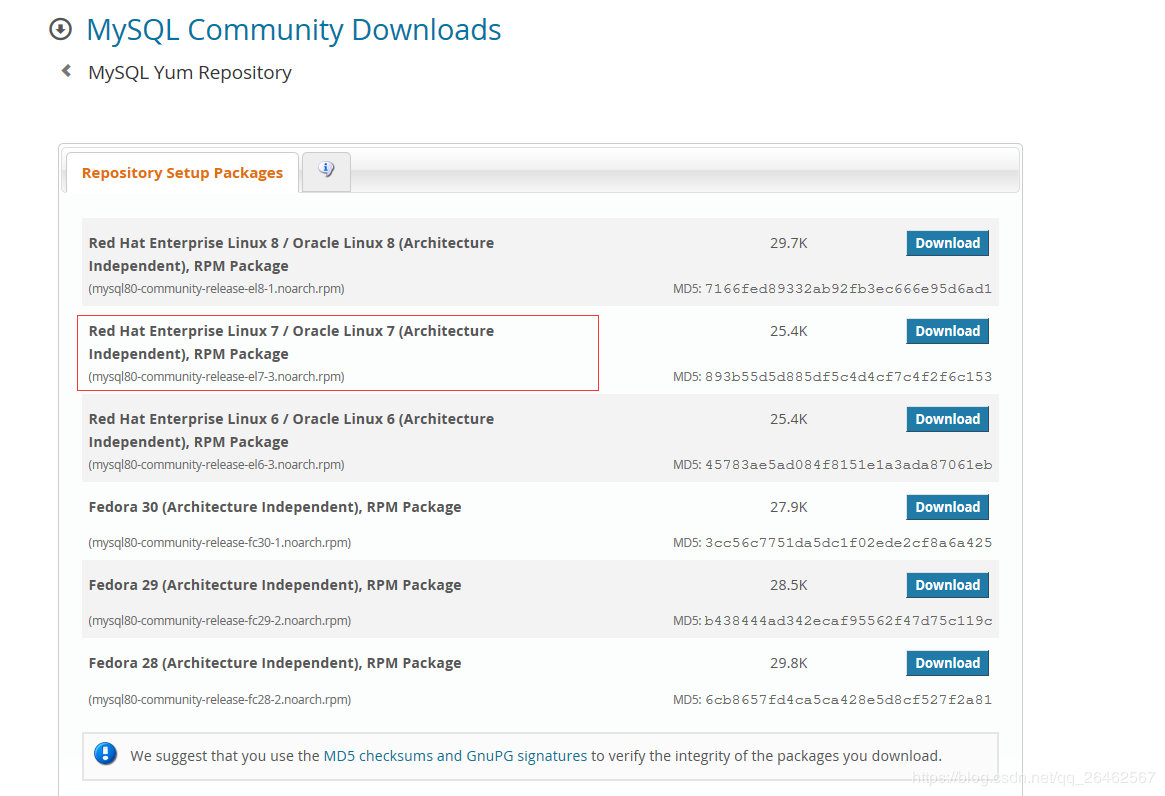Download the Fedora 28 RPM package

point(947,663)
